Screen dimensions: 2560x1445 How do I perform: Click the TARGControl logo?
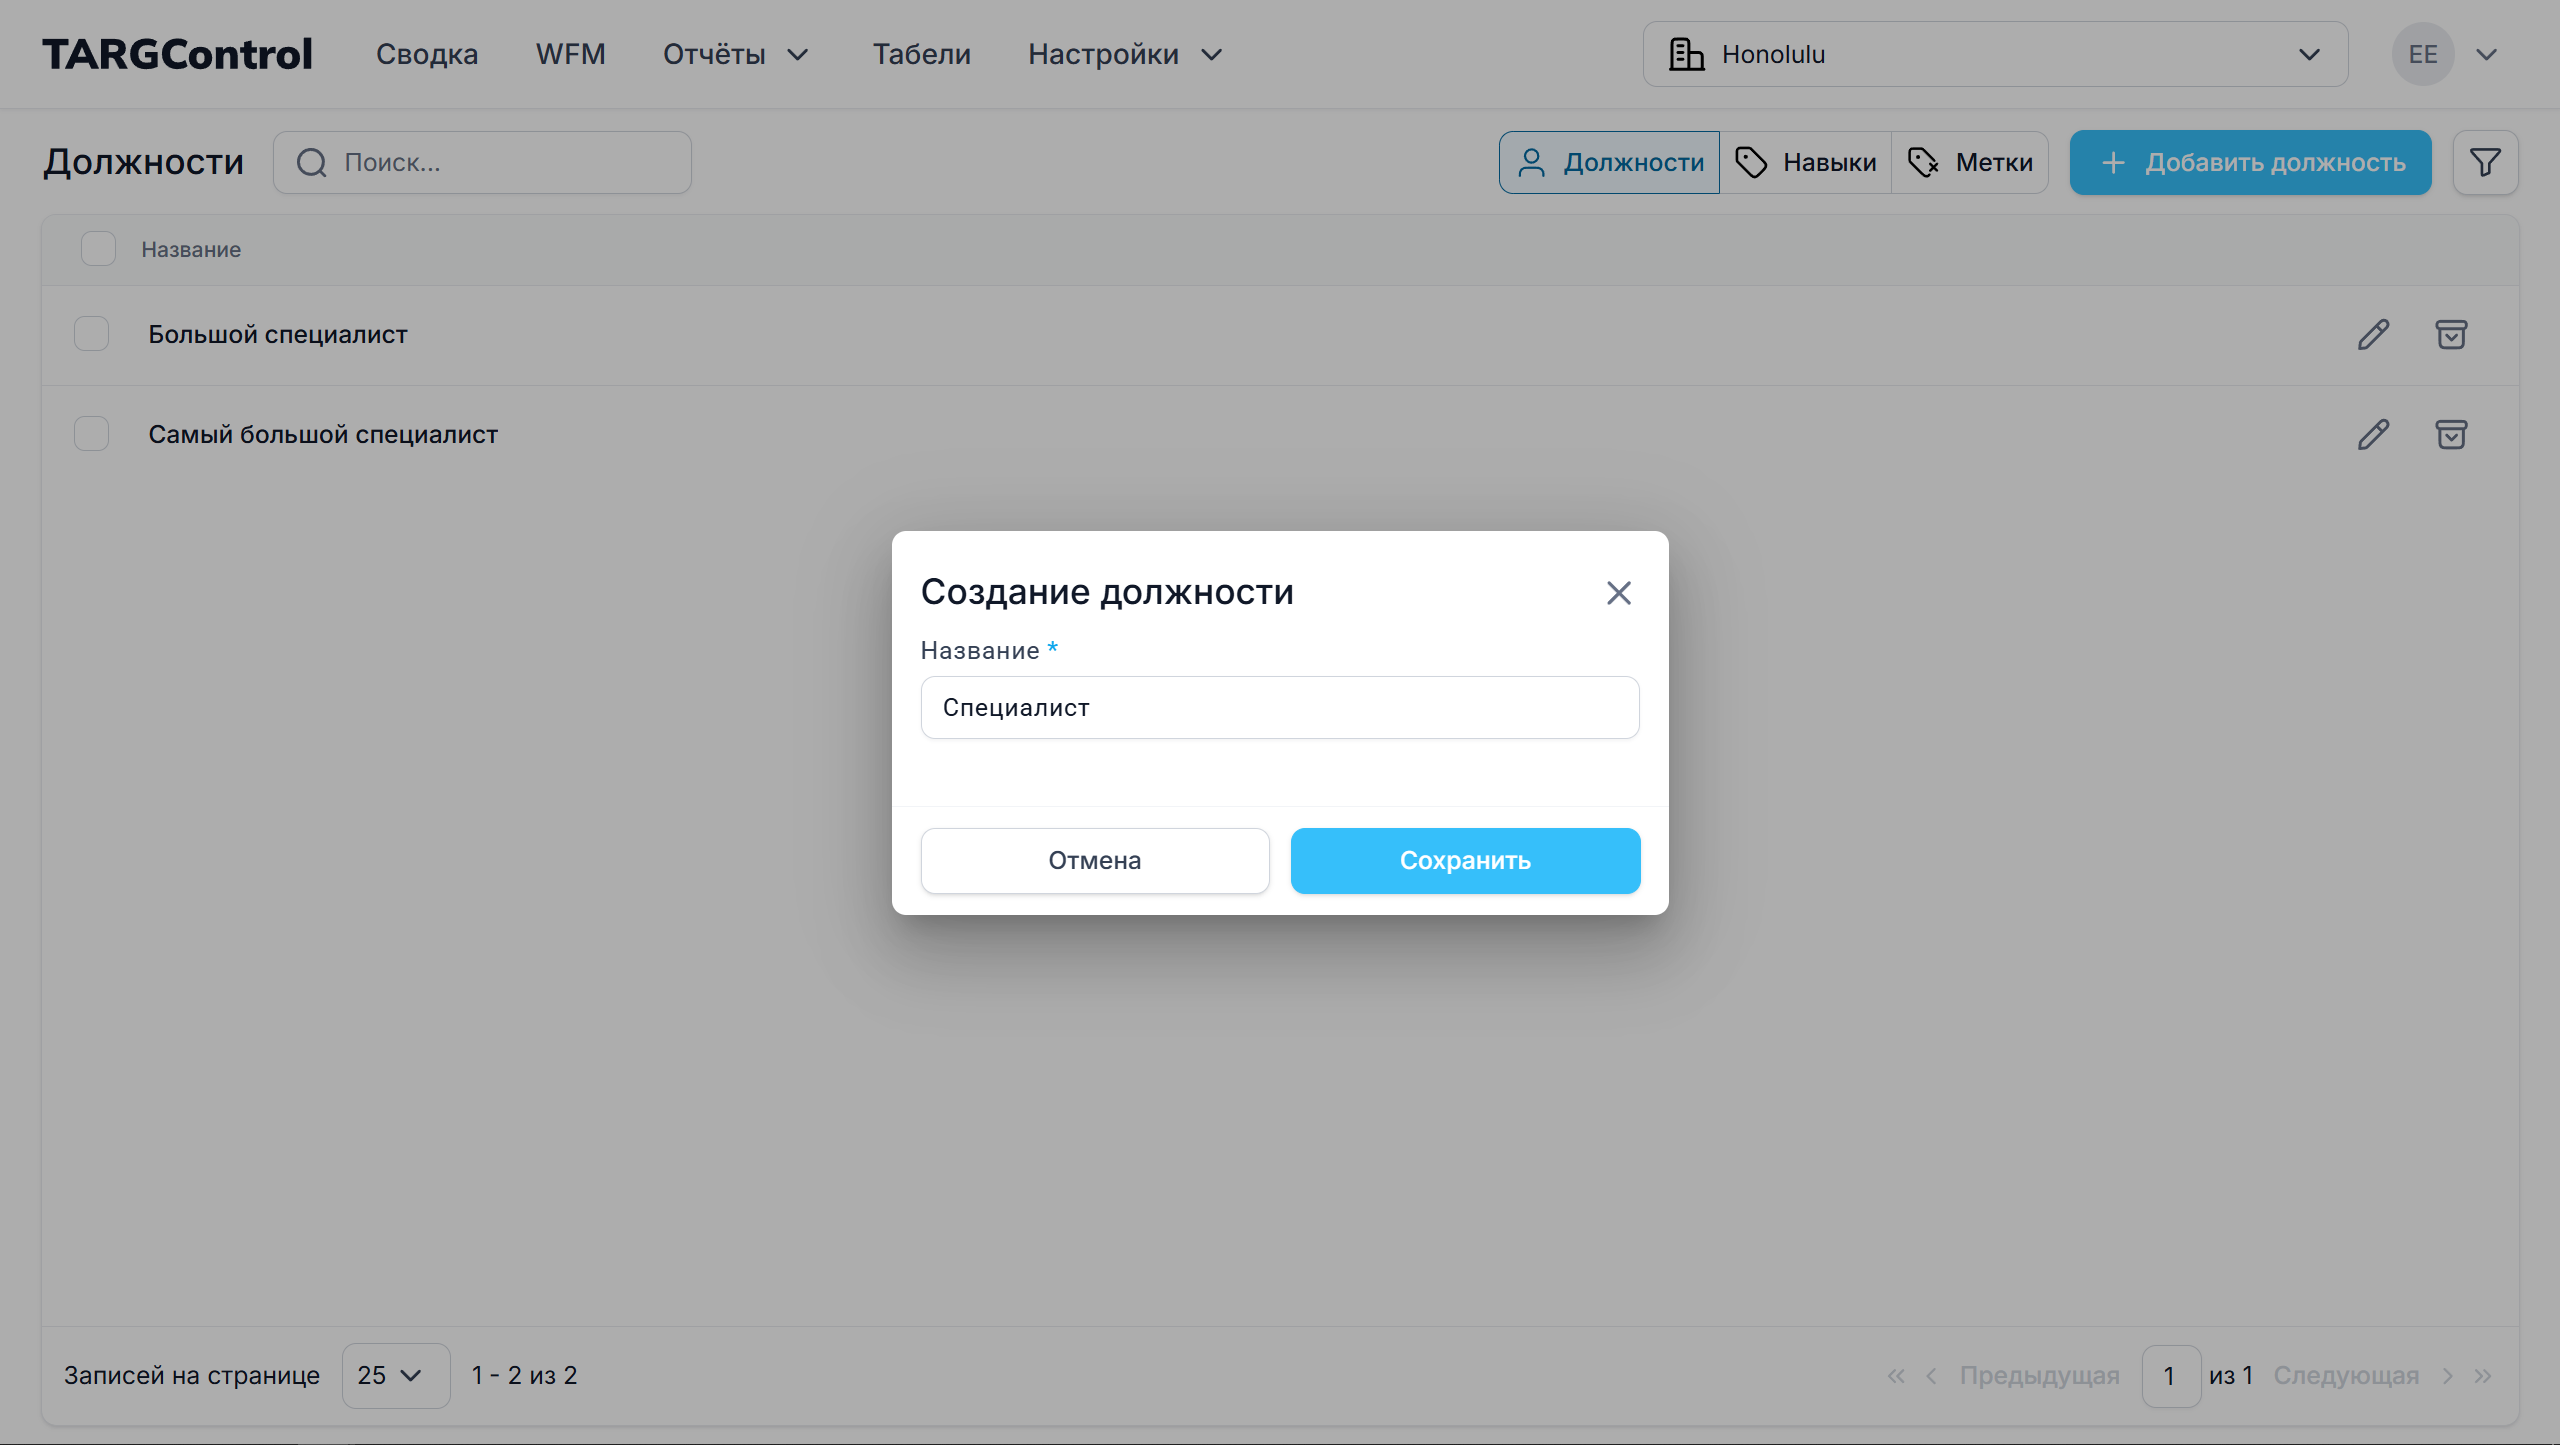[177, 54]
